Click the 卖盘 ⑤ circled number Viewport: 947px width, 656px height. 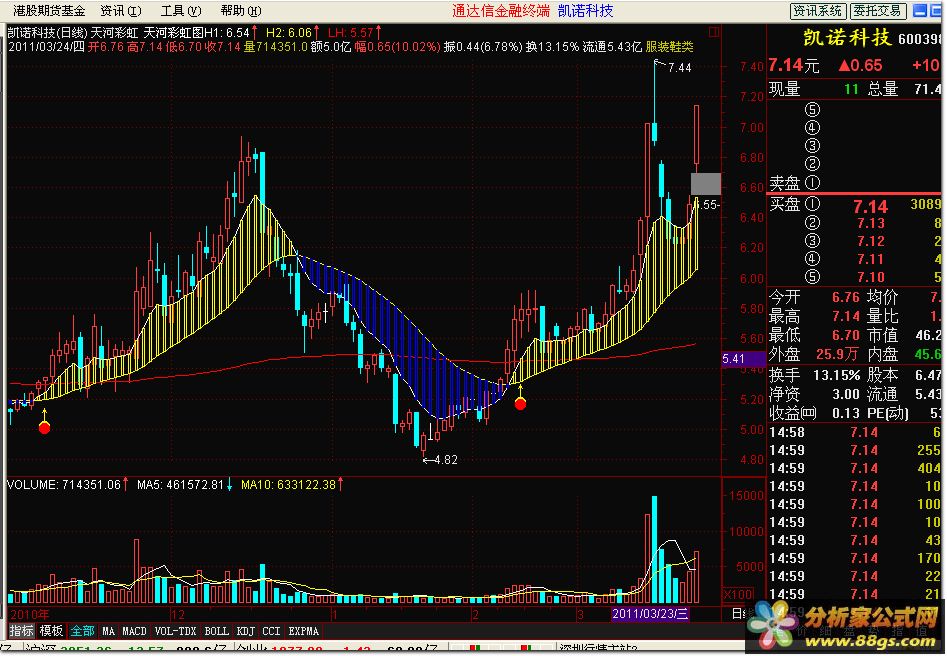pyautogui.click(x=812, y=109)
